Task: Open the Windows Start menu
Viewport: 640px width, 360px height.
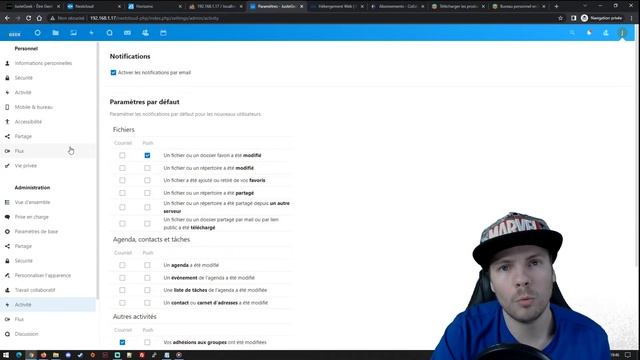Action: [6, 355]
